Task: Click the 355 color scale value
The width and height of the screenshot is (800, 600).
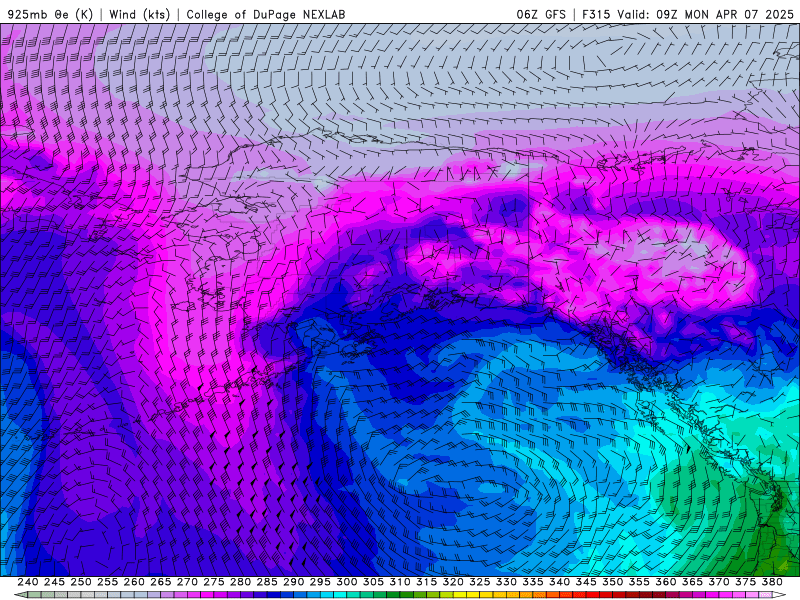Action: [x=639, y=582]
